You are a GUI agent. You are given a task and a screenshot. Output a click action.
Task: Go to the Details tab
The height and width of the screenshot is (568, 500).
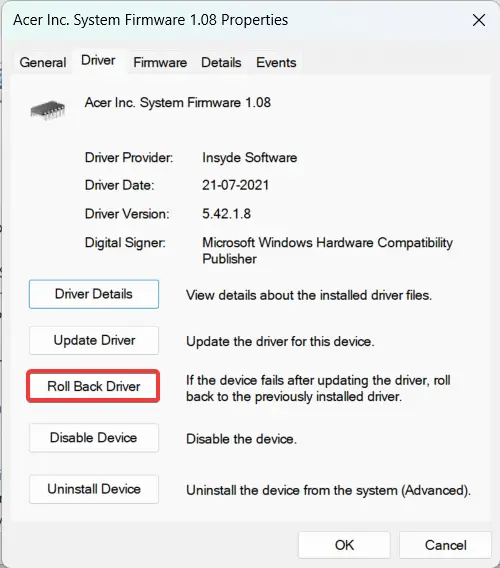pos(221,62)
